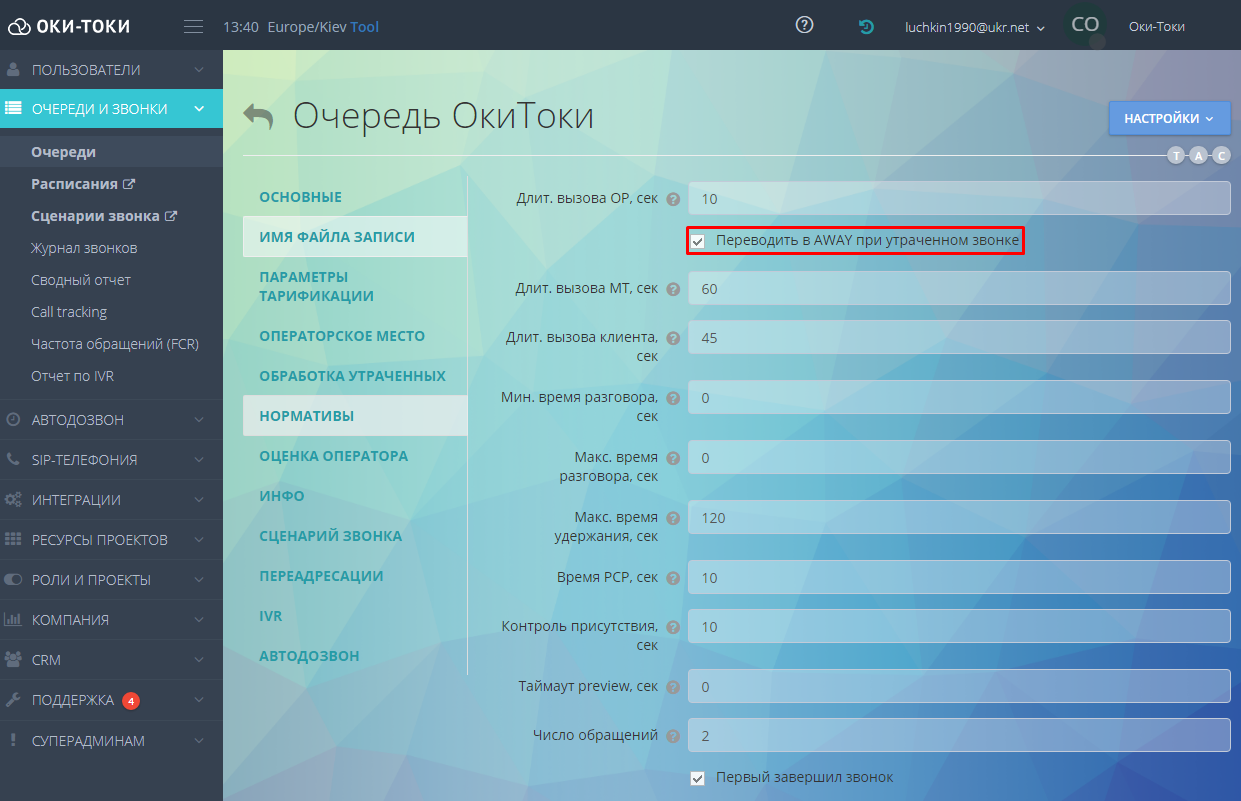The image size is (1241, 801).
Task: Click help icon next to Время РСР
Action: pos(673,578)
